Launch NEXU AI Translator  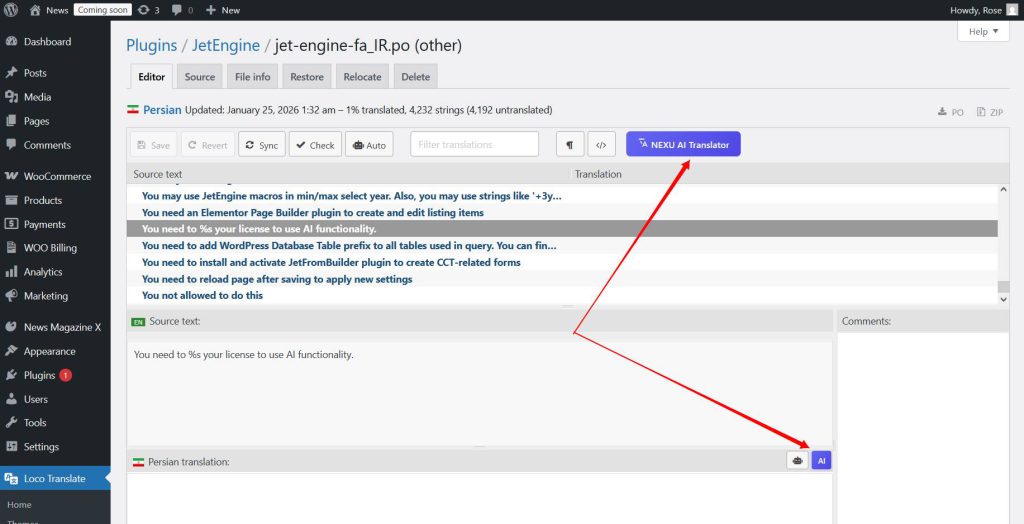(x=683, y=144)
